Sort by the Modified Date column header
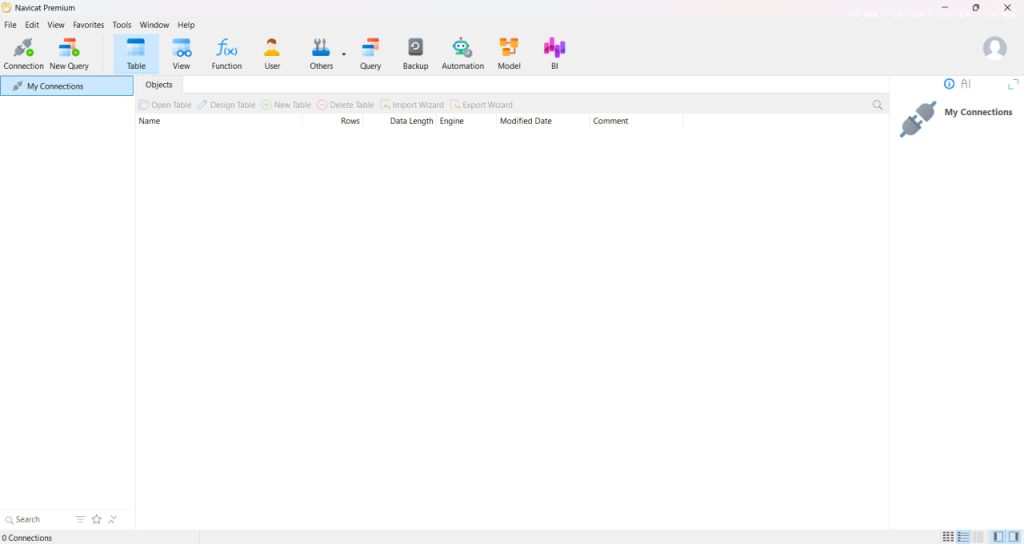 point(543,121)
